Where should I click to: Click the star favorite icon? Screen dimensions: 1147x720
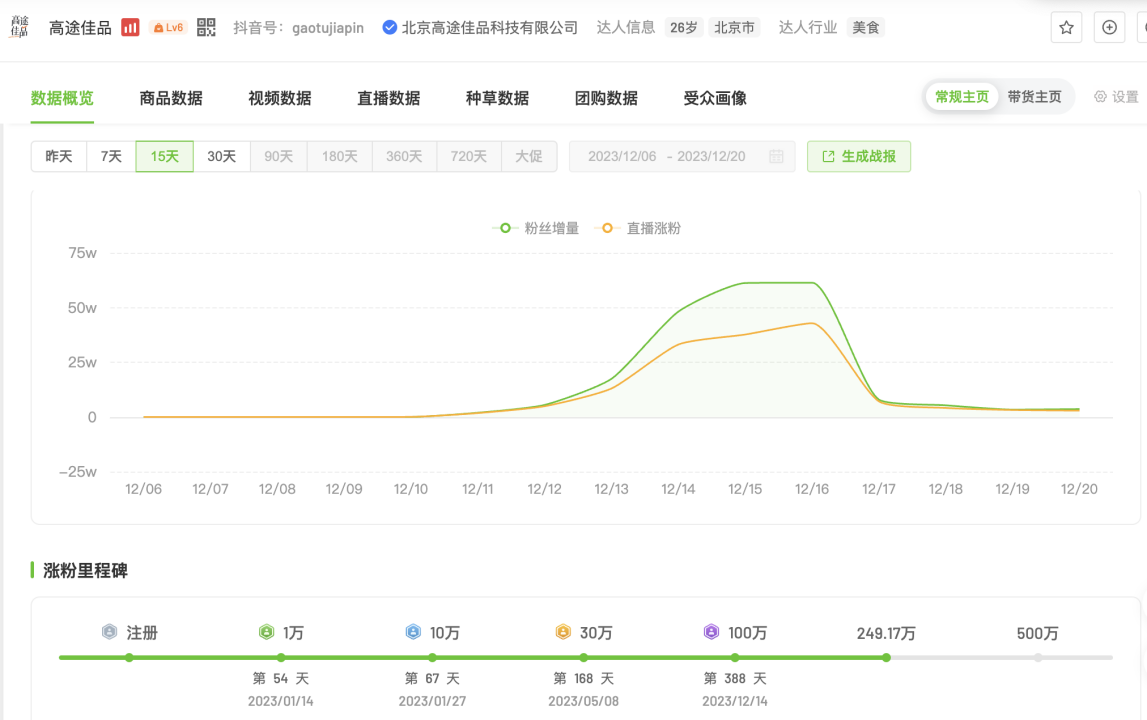click(x=1066, y=28)
